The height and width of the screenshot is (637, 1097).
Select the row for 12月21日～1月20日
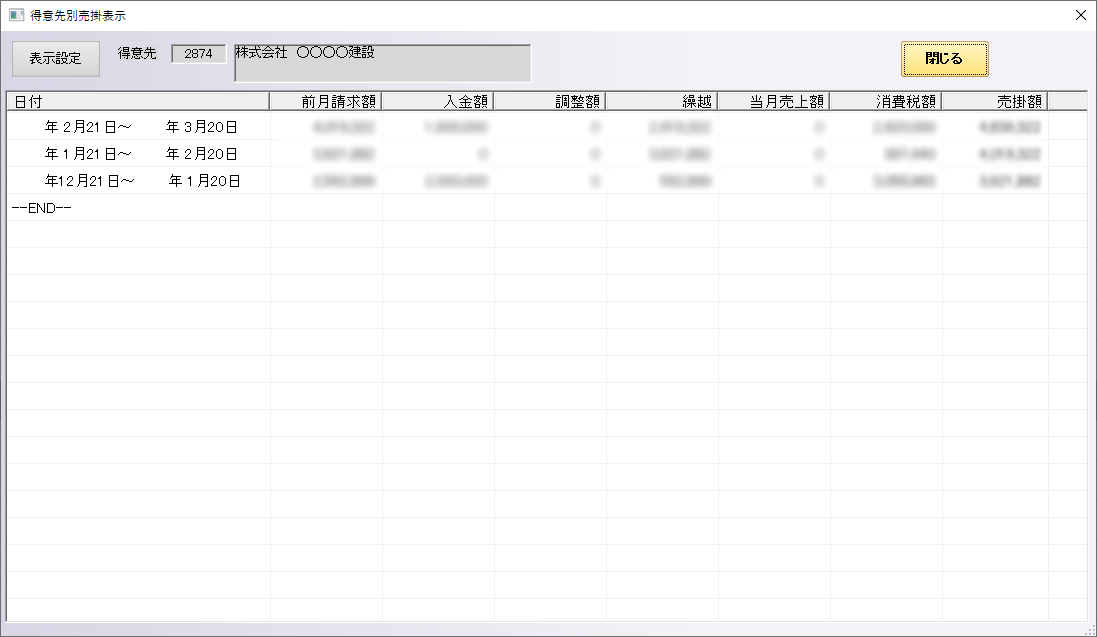(x=140, y=181)
